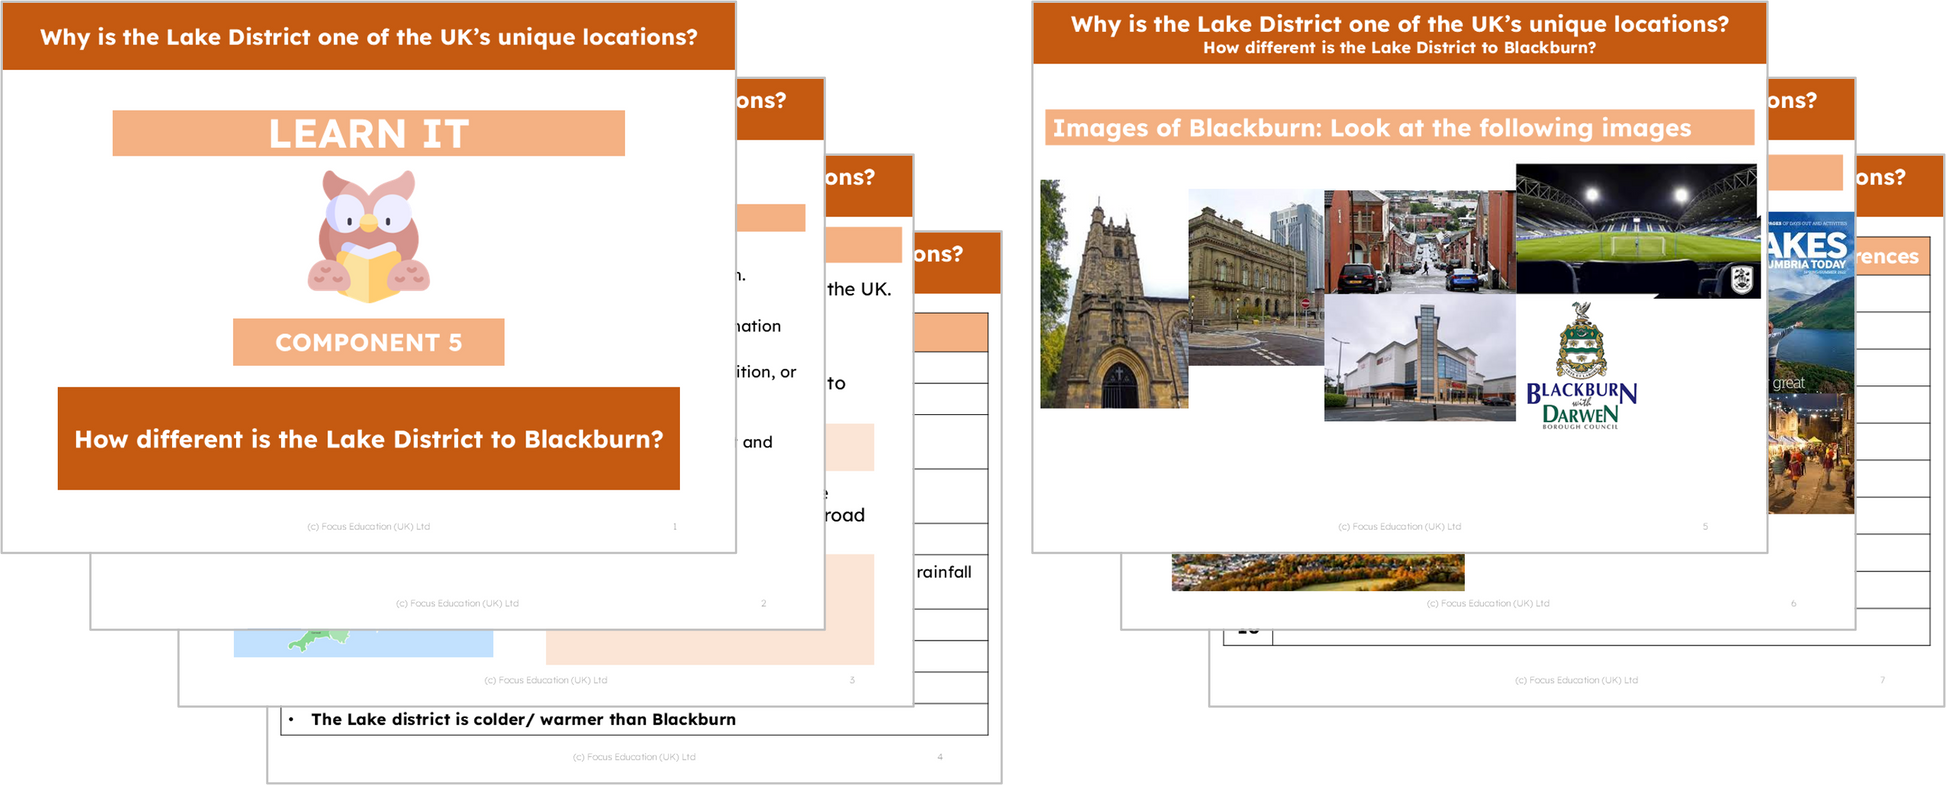Viewport: 1946px width, 785px height.
Task: Click the autumn landscape photo on slide 6
Action: pyautogui.click(x=1318, y=572)
